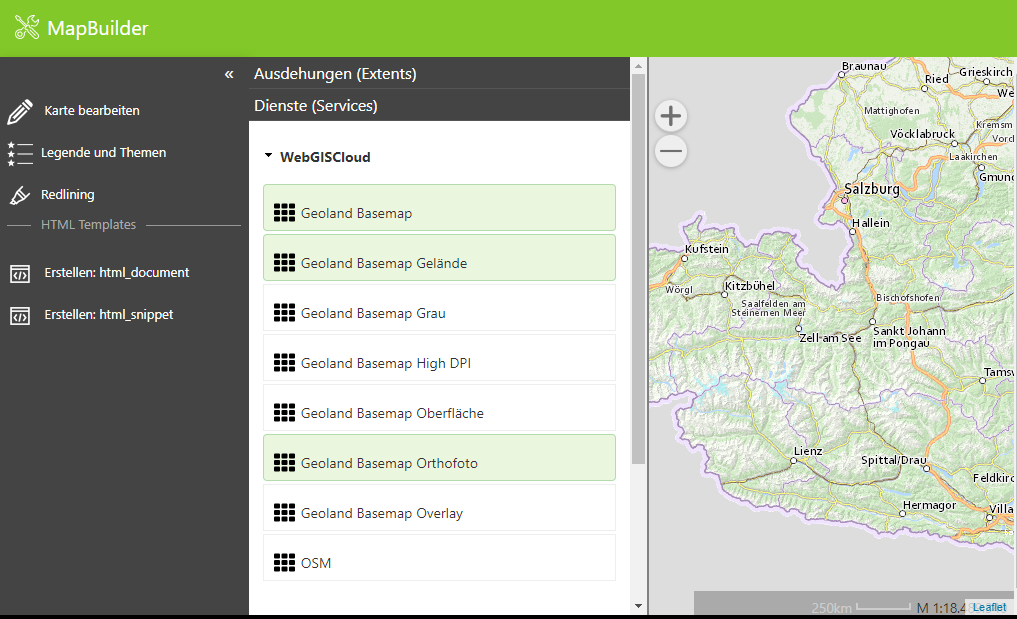Click the Hermagor label on the map
1017x619 pixels.
(x=929, y=505)
